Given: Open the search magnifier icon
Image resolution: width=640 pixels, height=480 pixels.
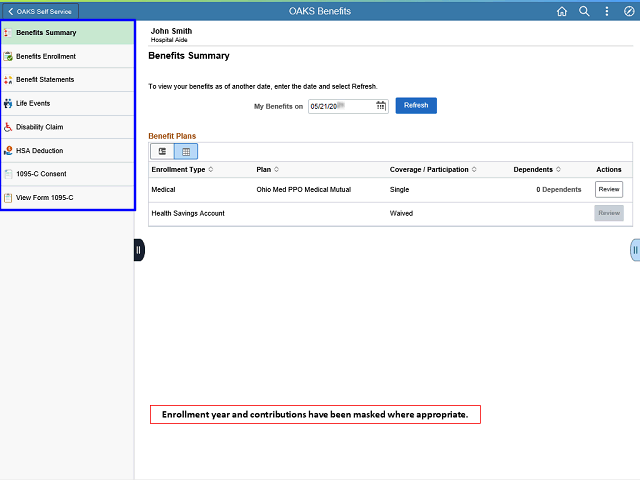Looking at the screenshot, I should point(584,11).
